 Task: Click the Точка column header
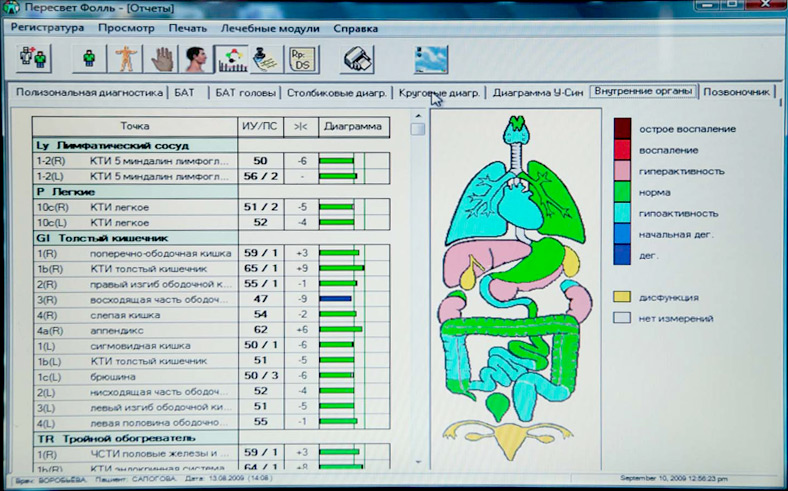point(135,126)
